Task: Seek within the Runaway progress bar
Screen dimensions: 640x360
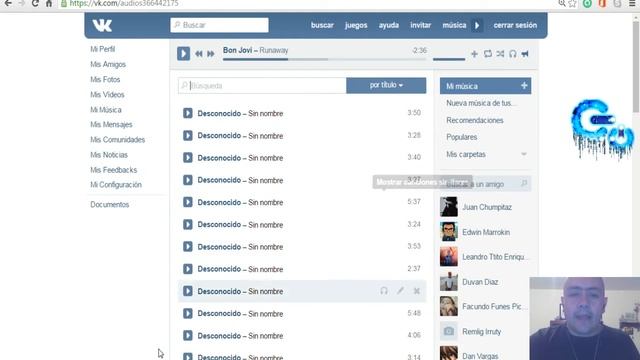Action: tap(324, 59)
